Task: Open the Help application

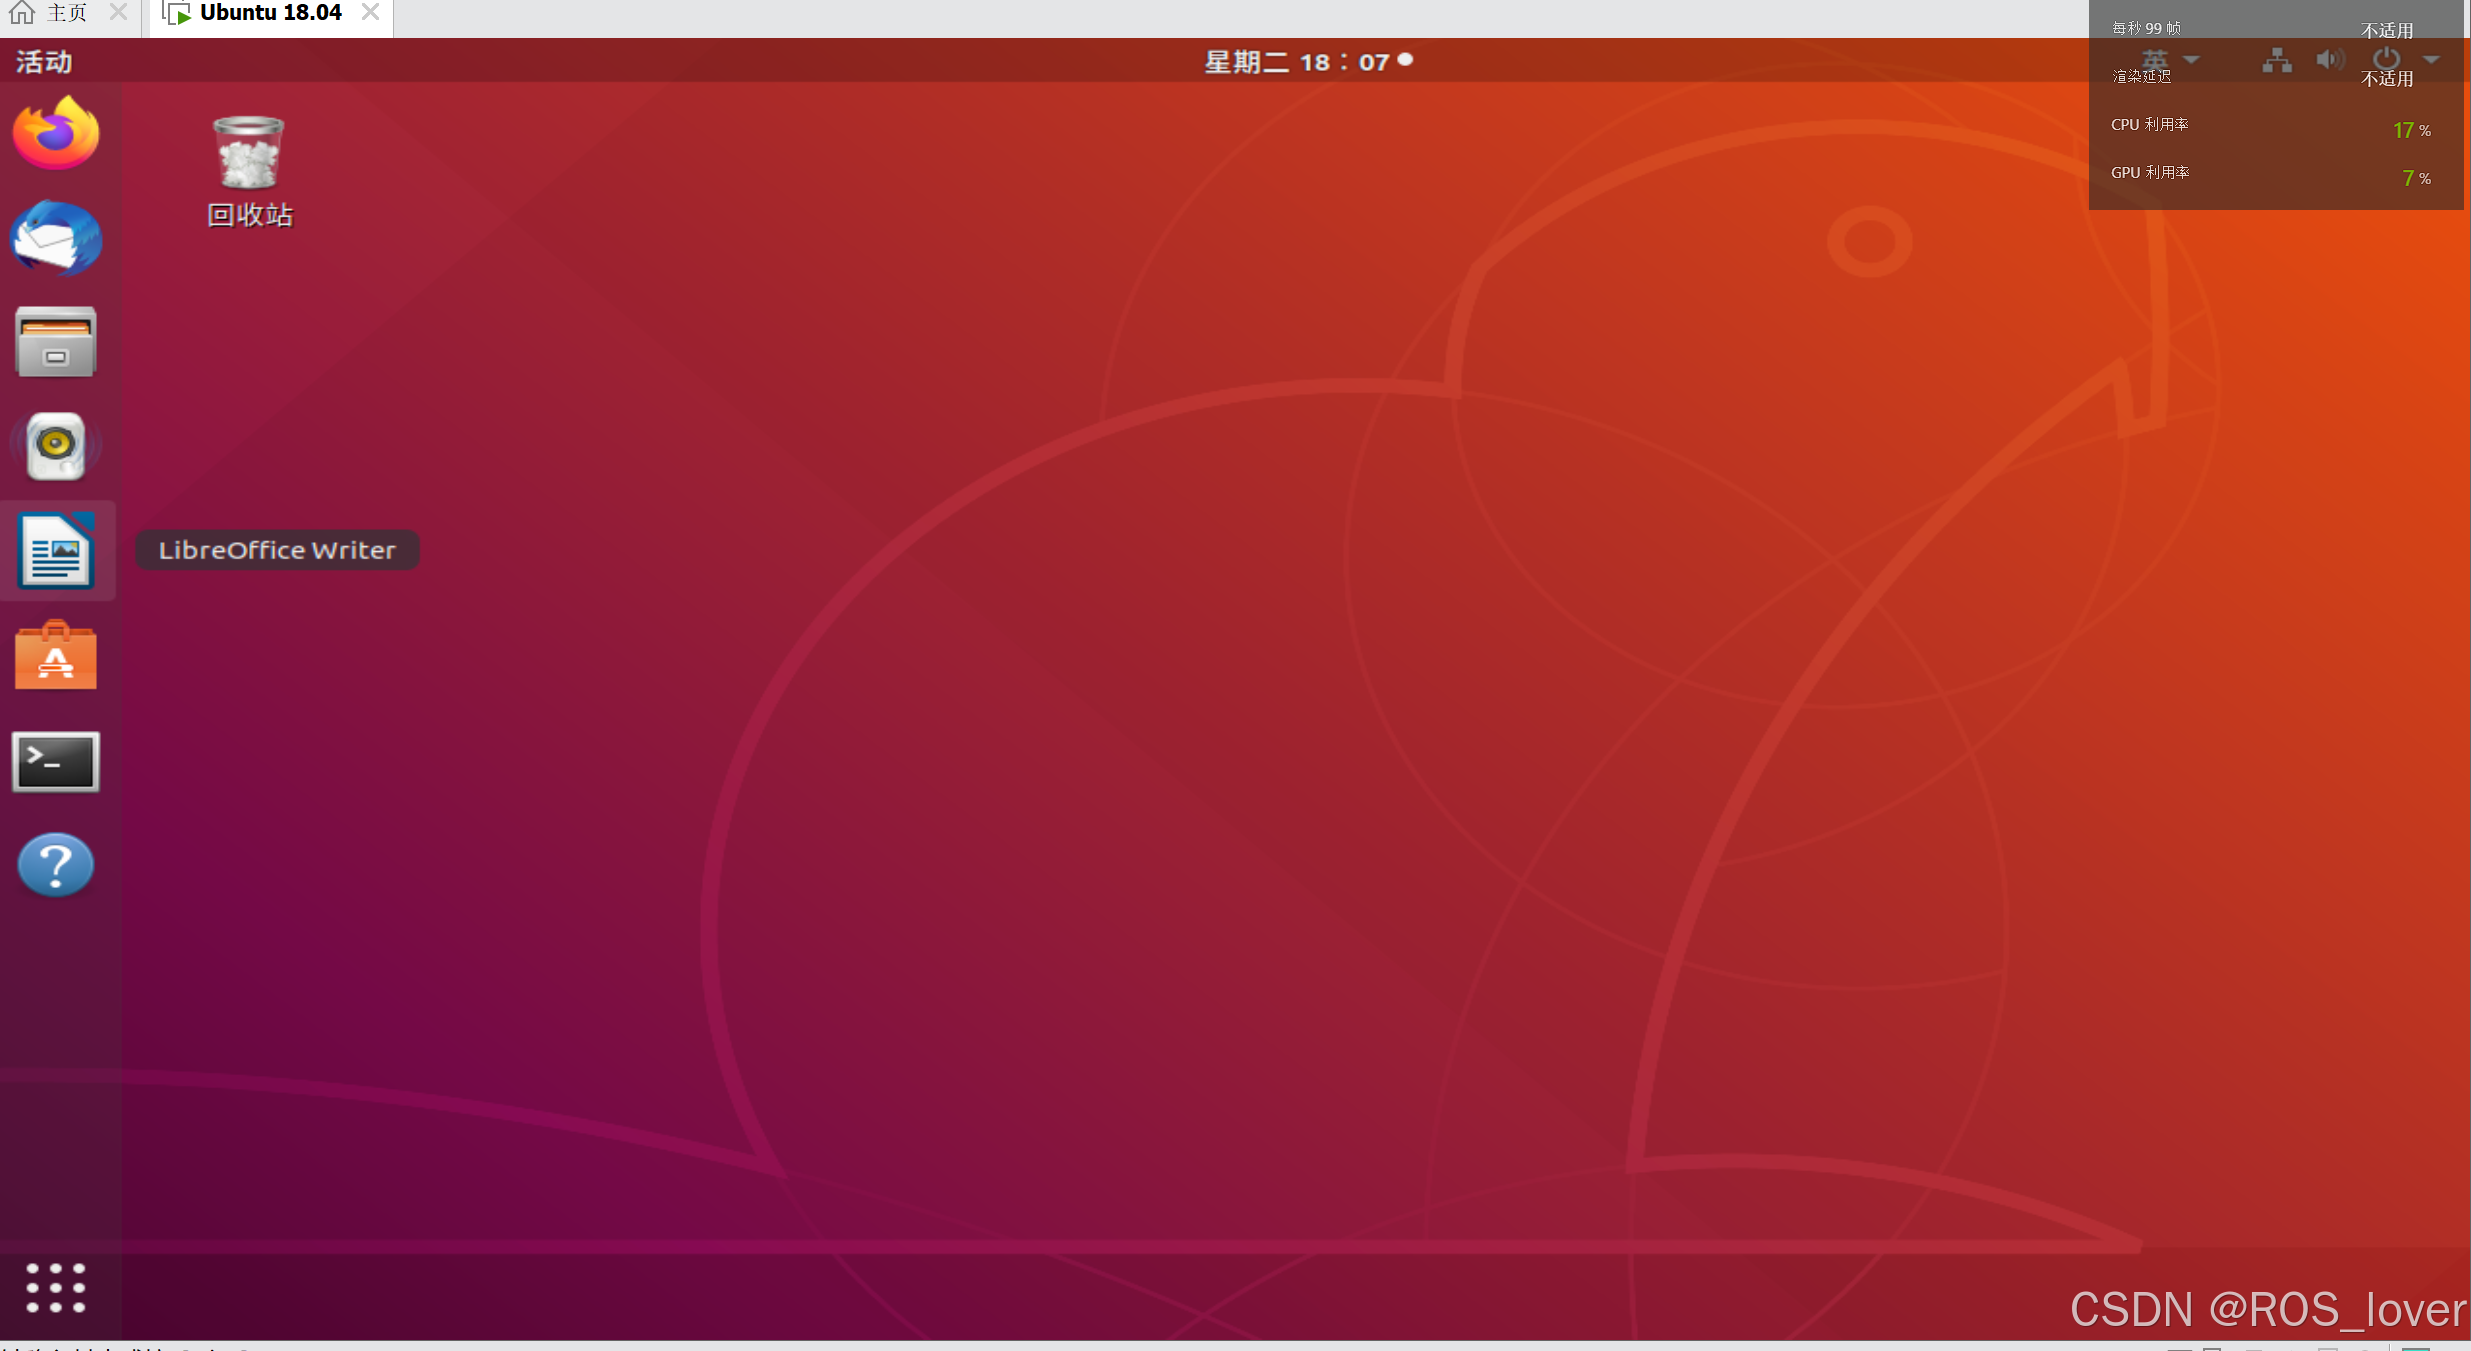Action: pos(56,865)
